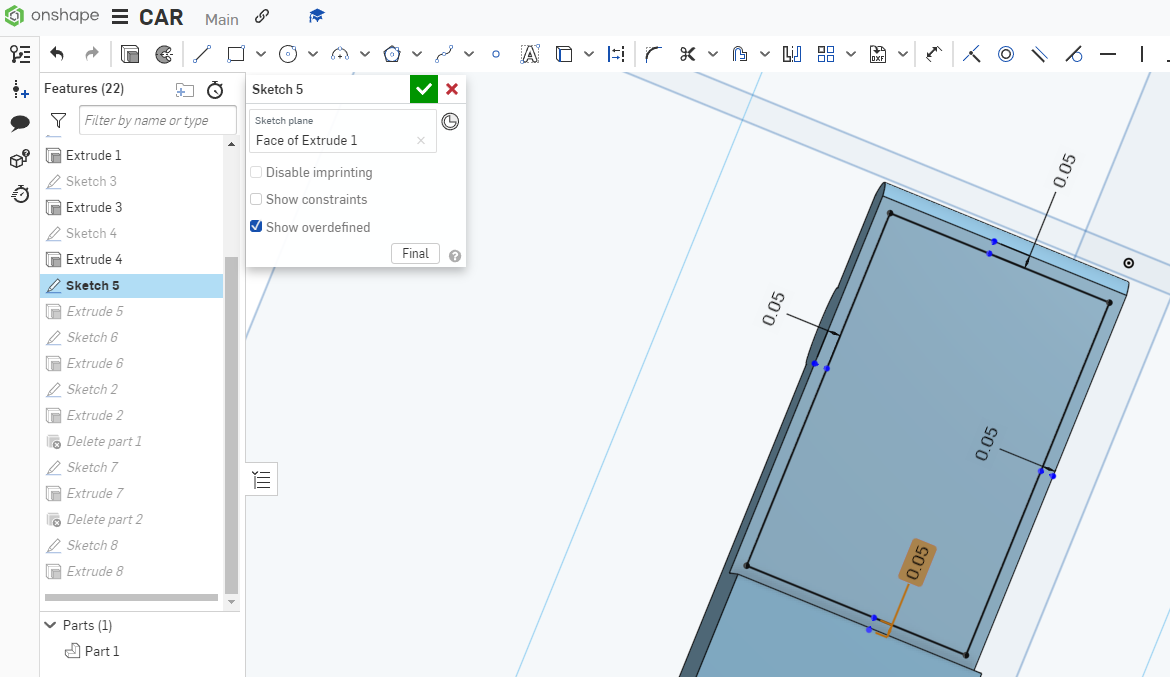The width and height of the screenshot is (1170, 677).
Task: Click the document link chain icon
Action: (262, 16)
